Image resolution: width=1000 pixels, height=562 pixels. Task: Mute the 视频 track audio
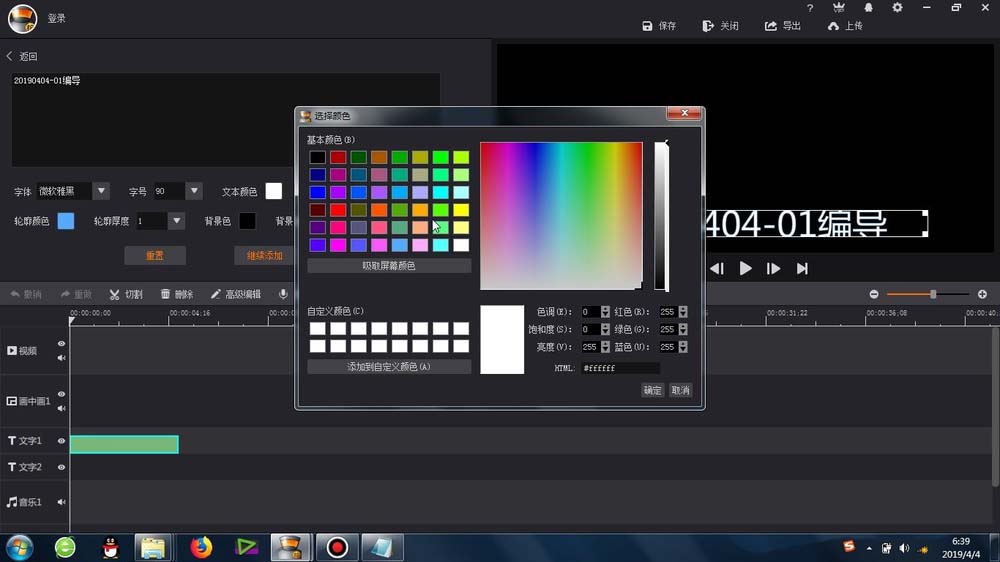61,358
